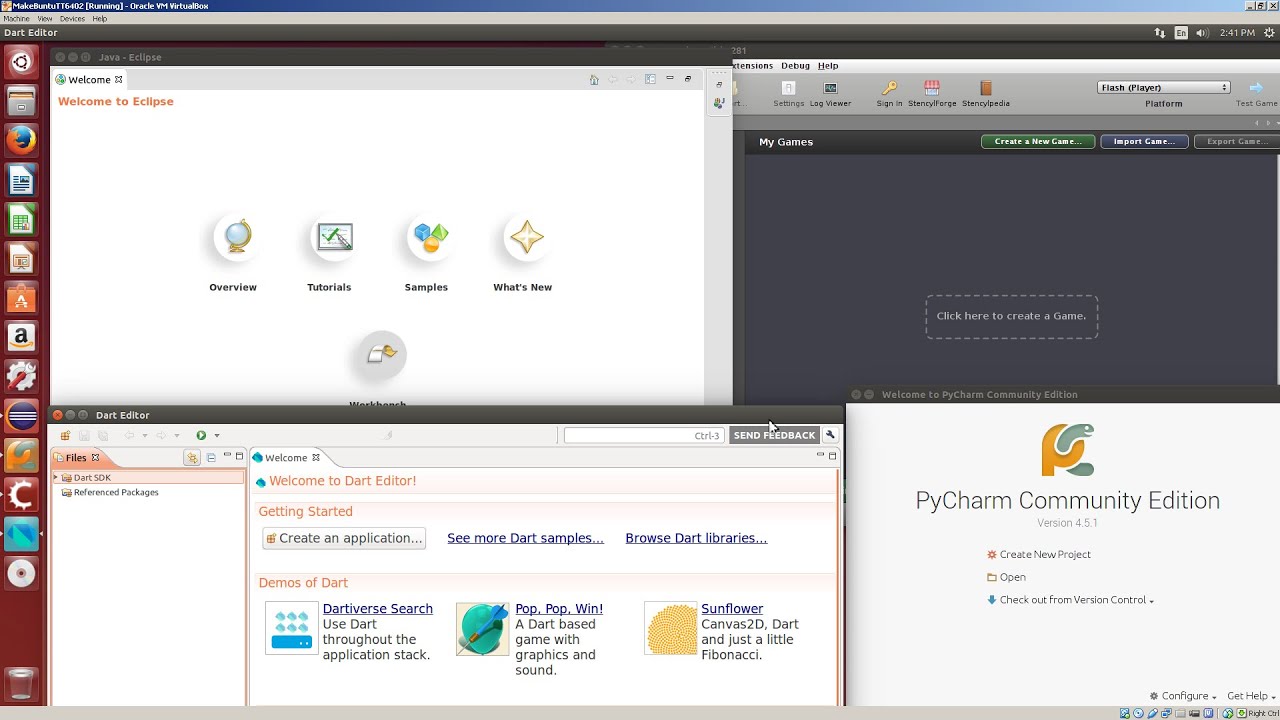Expand Check out from Version Control menu
The width and height of the screenshot is (1280, 720).
point(1070,600)
